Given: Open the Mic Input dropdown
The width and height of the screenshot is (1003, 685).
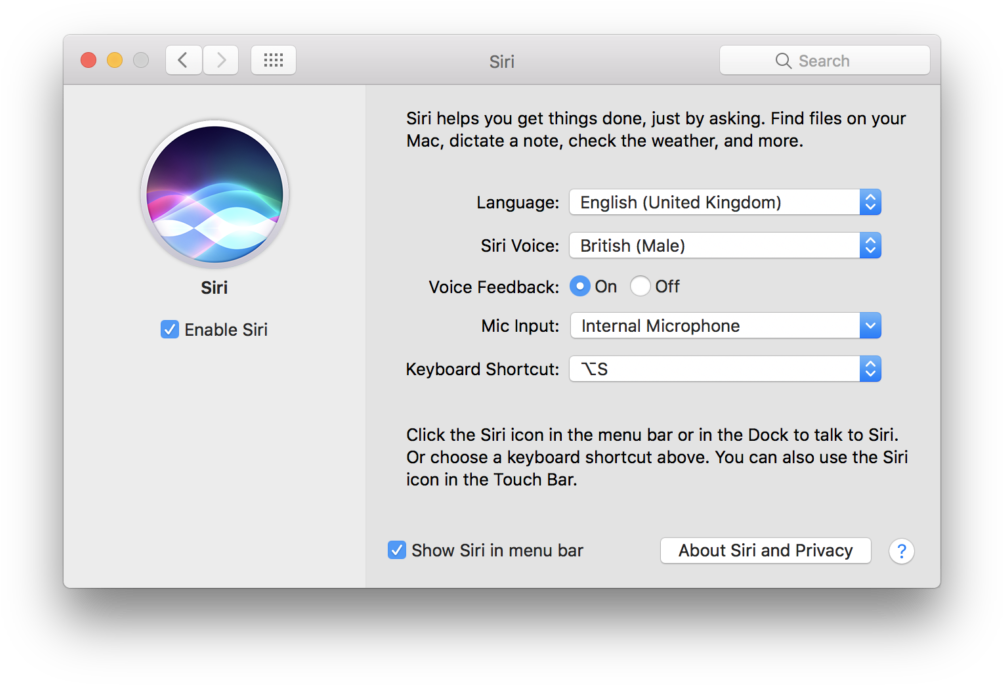Looking at the screenshot, I should click(x=725, y=326).
